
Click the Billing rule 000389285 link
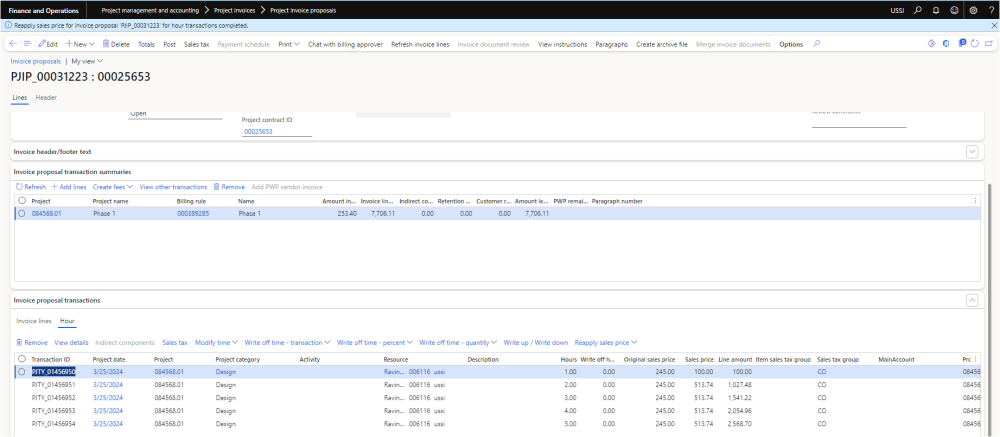click(x=193, y=213)
